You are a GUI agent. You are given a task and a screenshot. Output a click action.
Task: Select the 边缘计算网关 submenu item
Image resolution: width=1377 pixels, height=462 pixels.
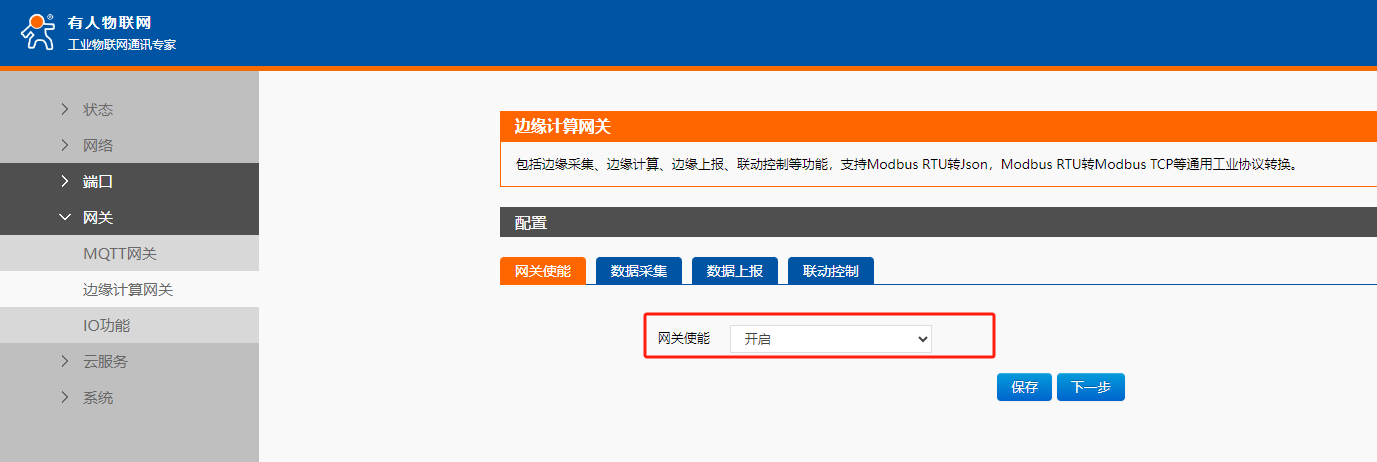tap(129, 289)
